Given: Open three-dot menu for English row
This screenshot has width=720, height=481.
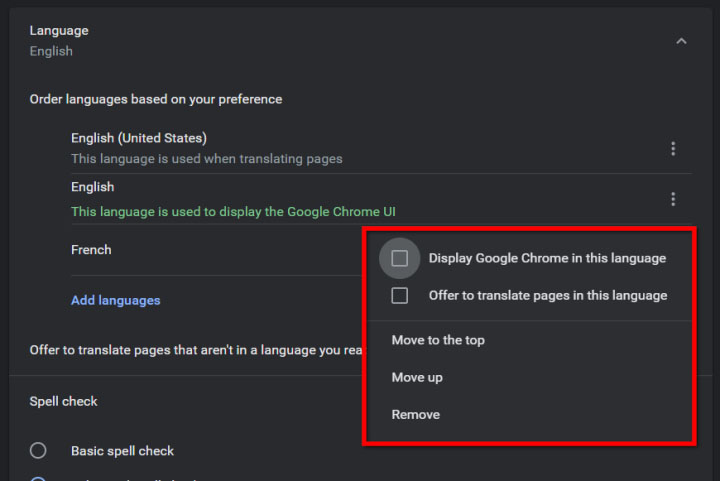Looking at the screenshot, I should point(673,199).
